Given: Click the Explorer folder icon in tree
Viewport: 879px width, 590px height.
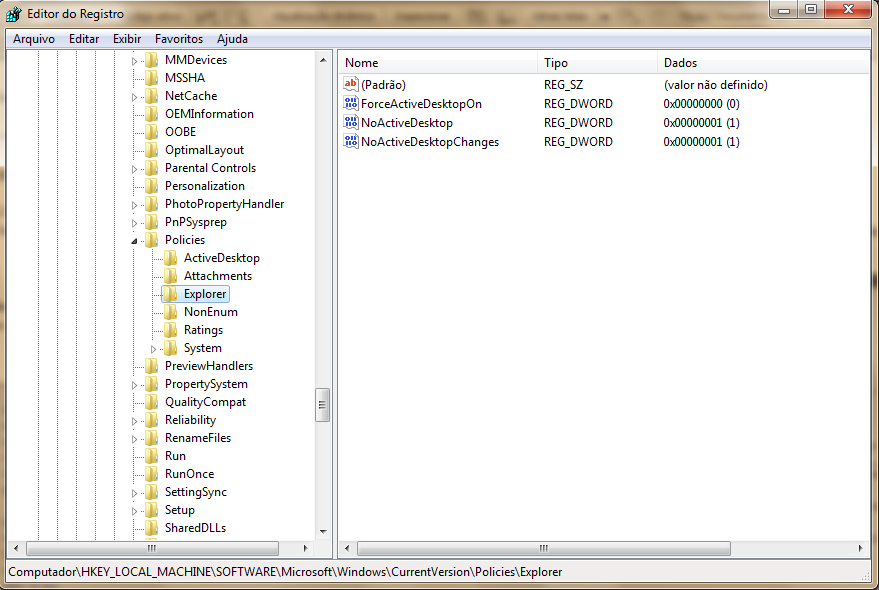Looking at the screenshot, I should pos(170,294).
